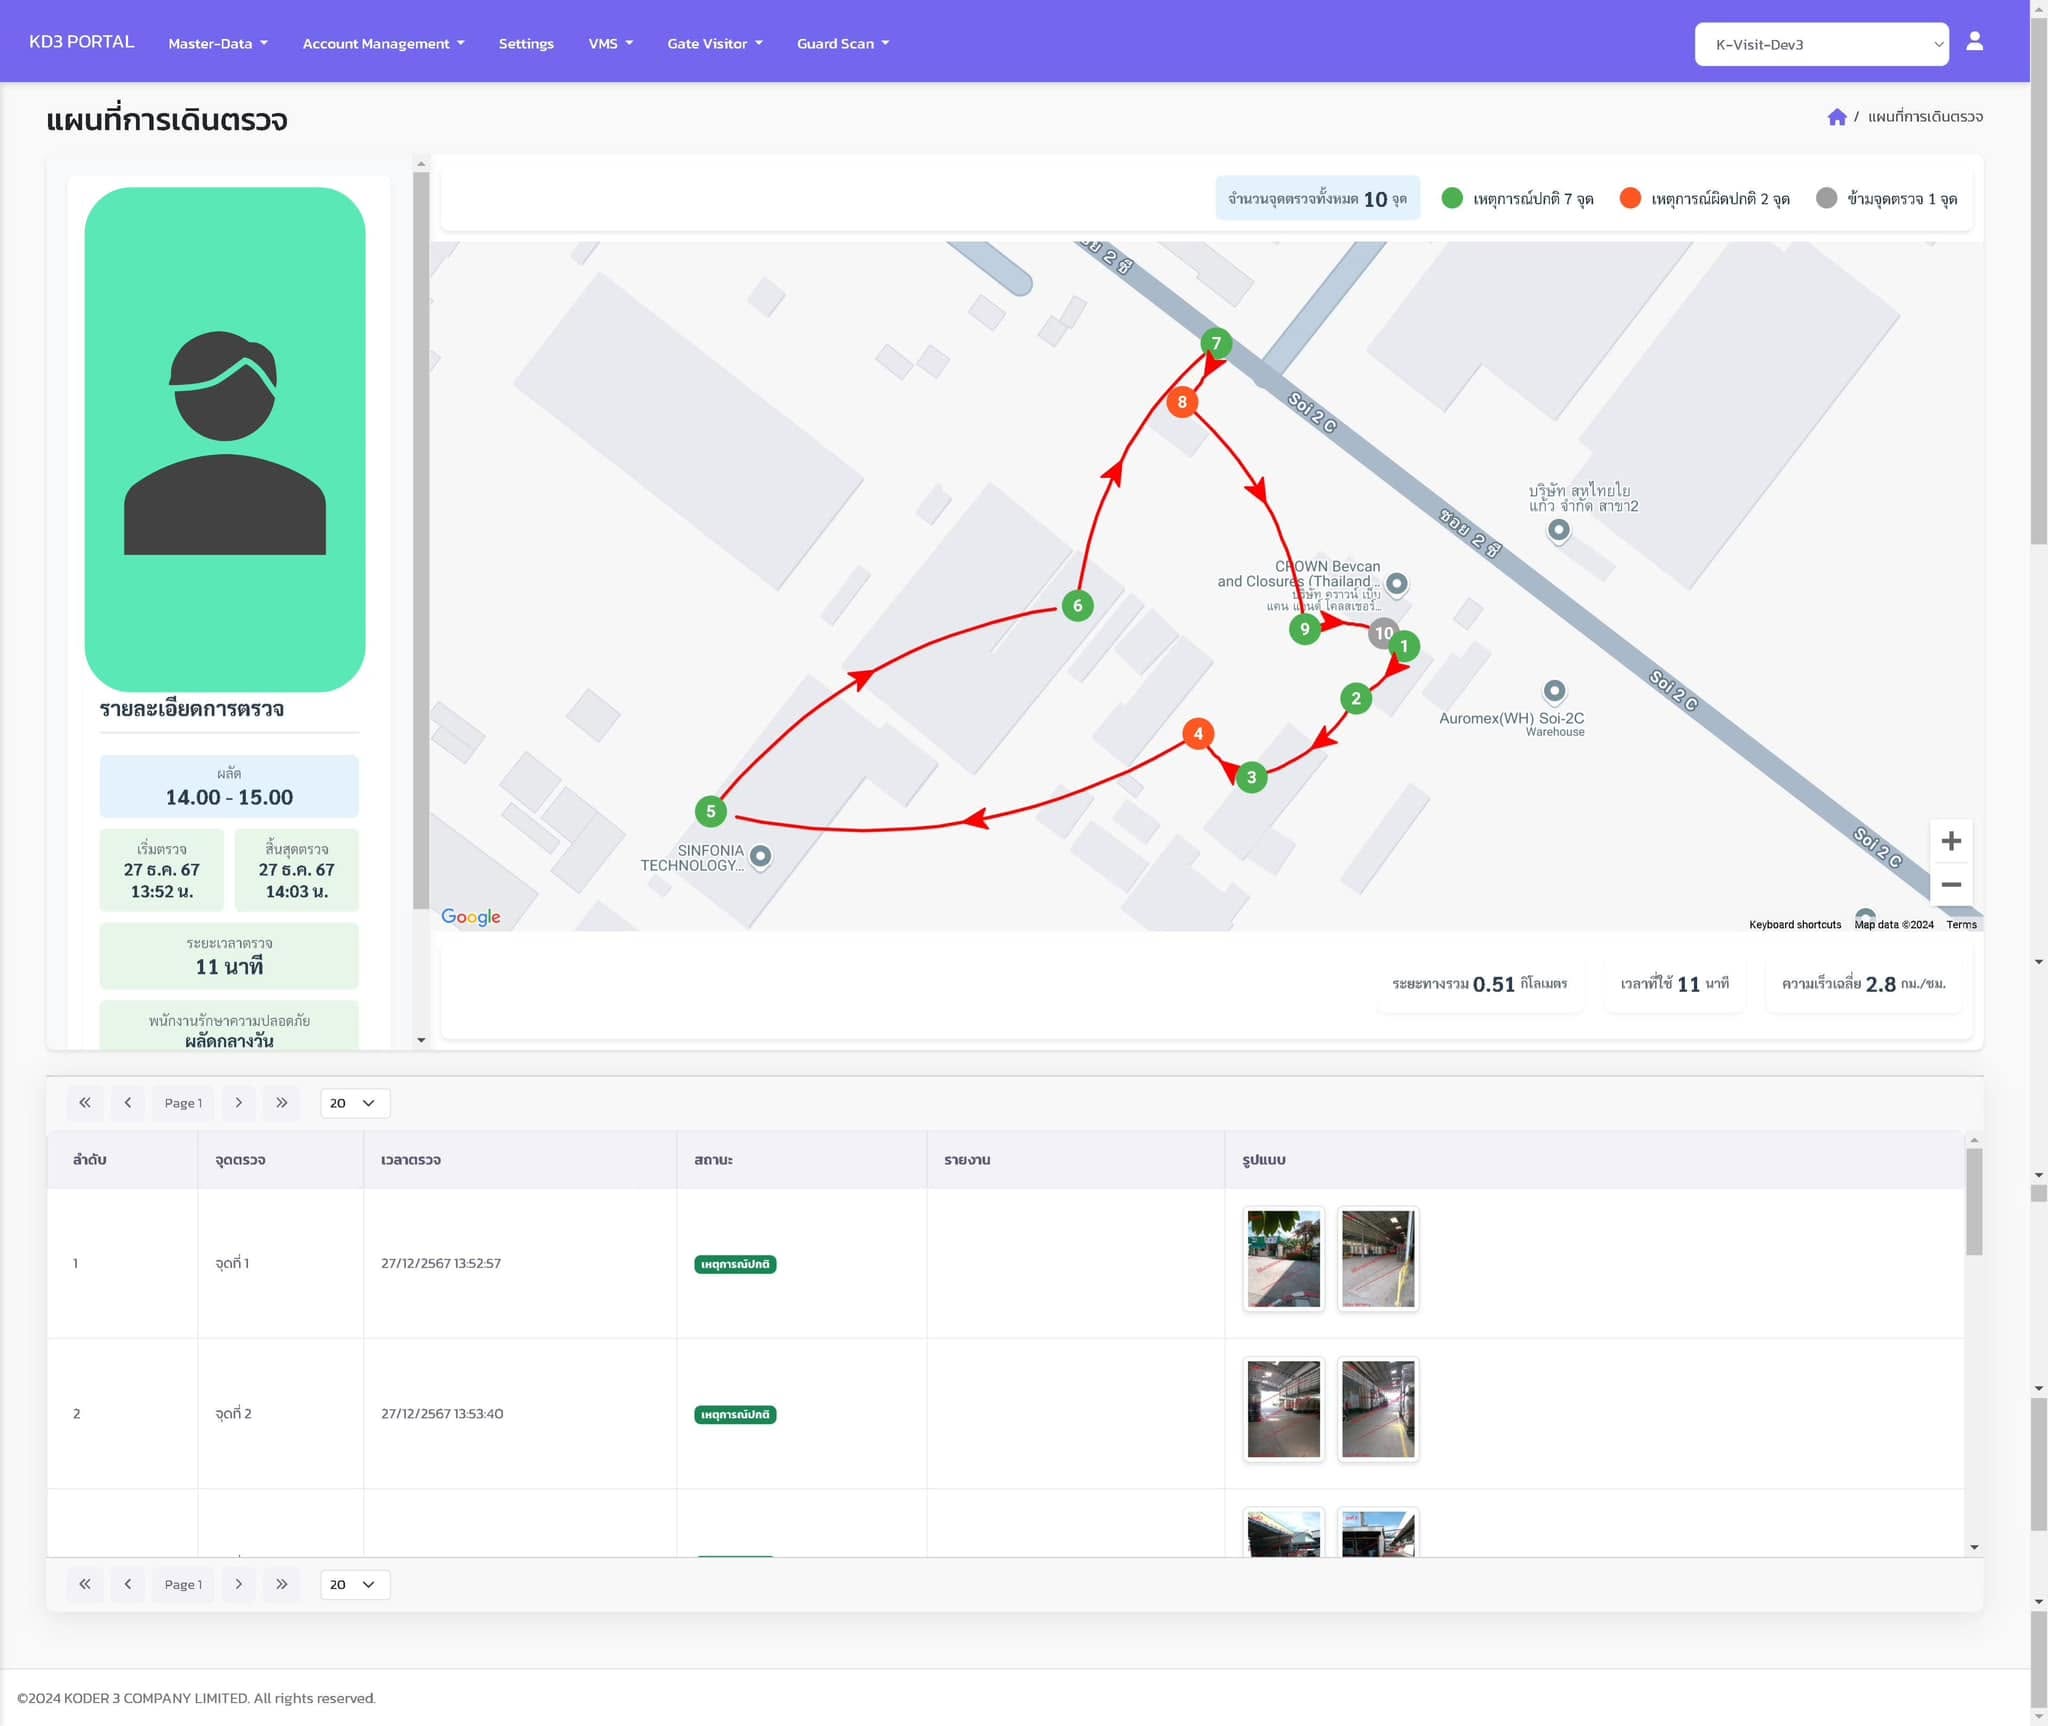Click green checkpoint marker 6
This screenshot has width=2048, height=1726.
tap(1077, 605)
